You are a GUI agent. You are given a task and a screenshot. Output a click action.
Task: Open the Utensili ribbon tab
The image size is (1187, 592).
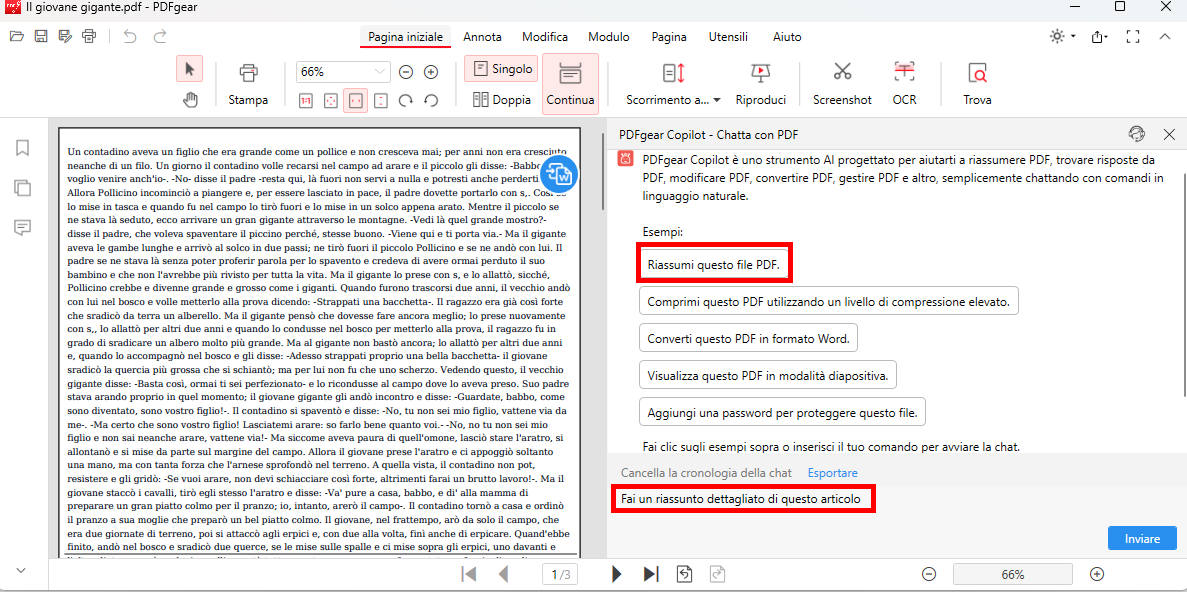coord(728,36)
